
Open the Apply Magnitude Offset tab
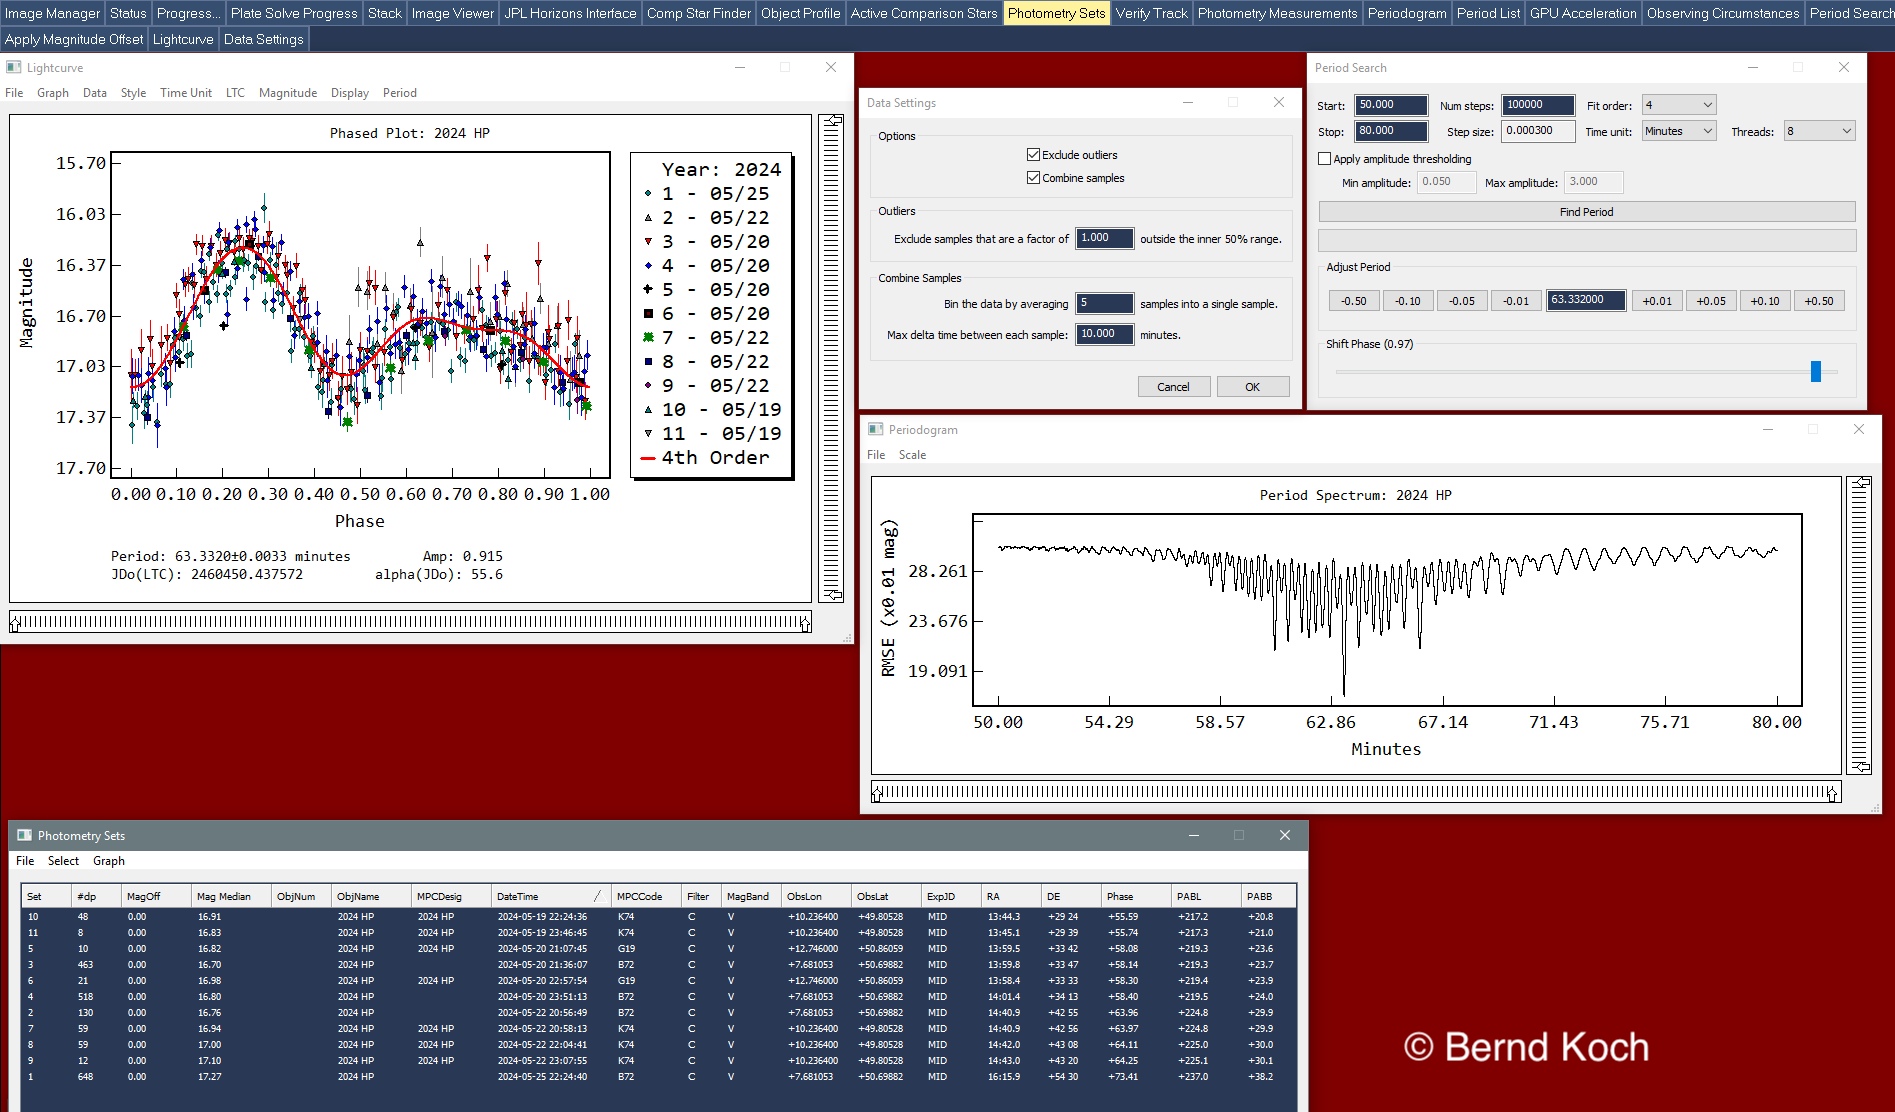coord(74,39)
